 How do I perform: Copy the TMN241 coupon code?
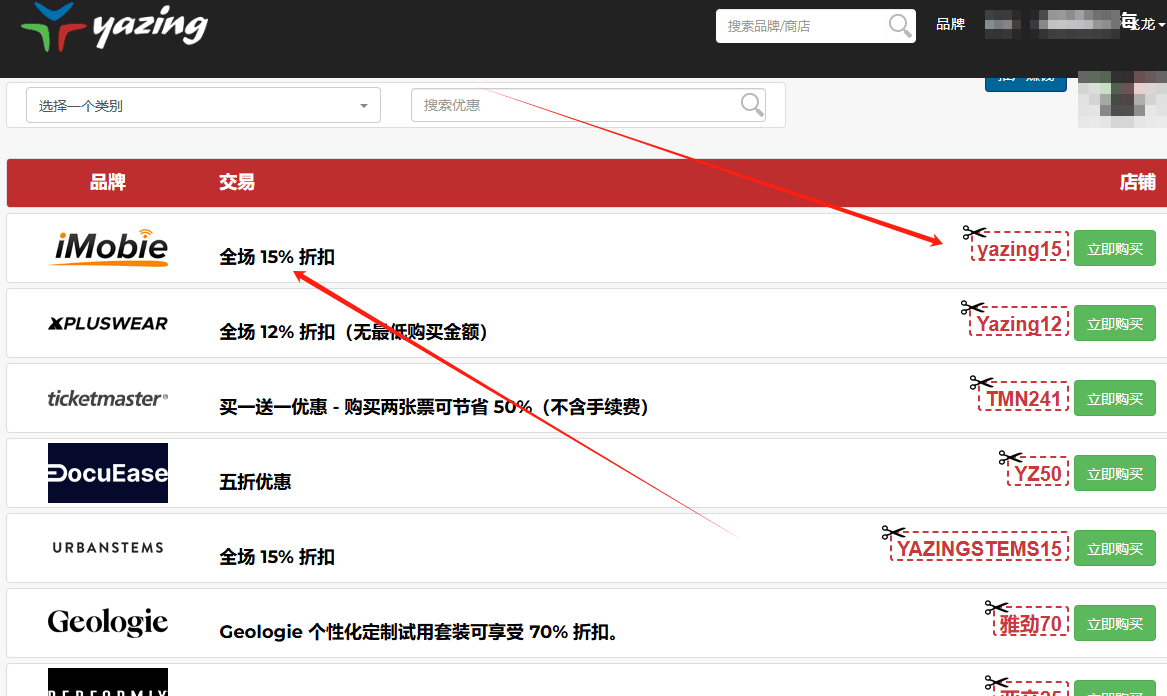click(1023, 399)
